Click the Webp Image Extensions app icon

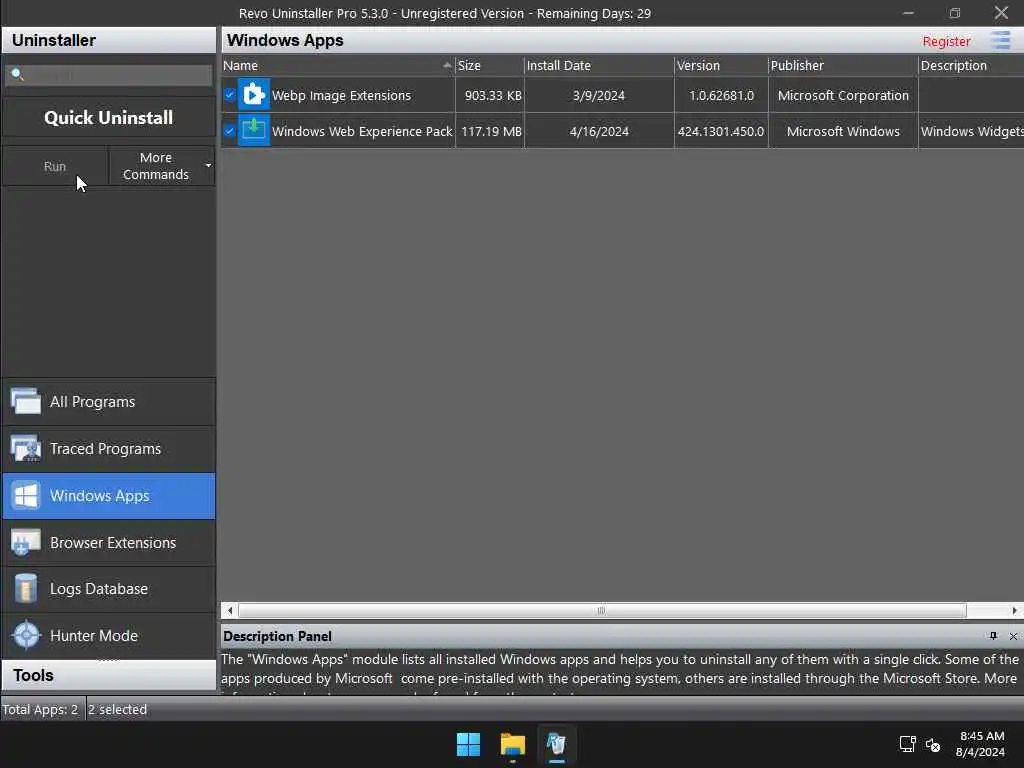tap(253, 95)
